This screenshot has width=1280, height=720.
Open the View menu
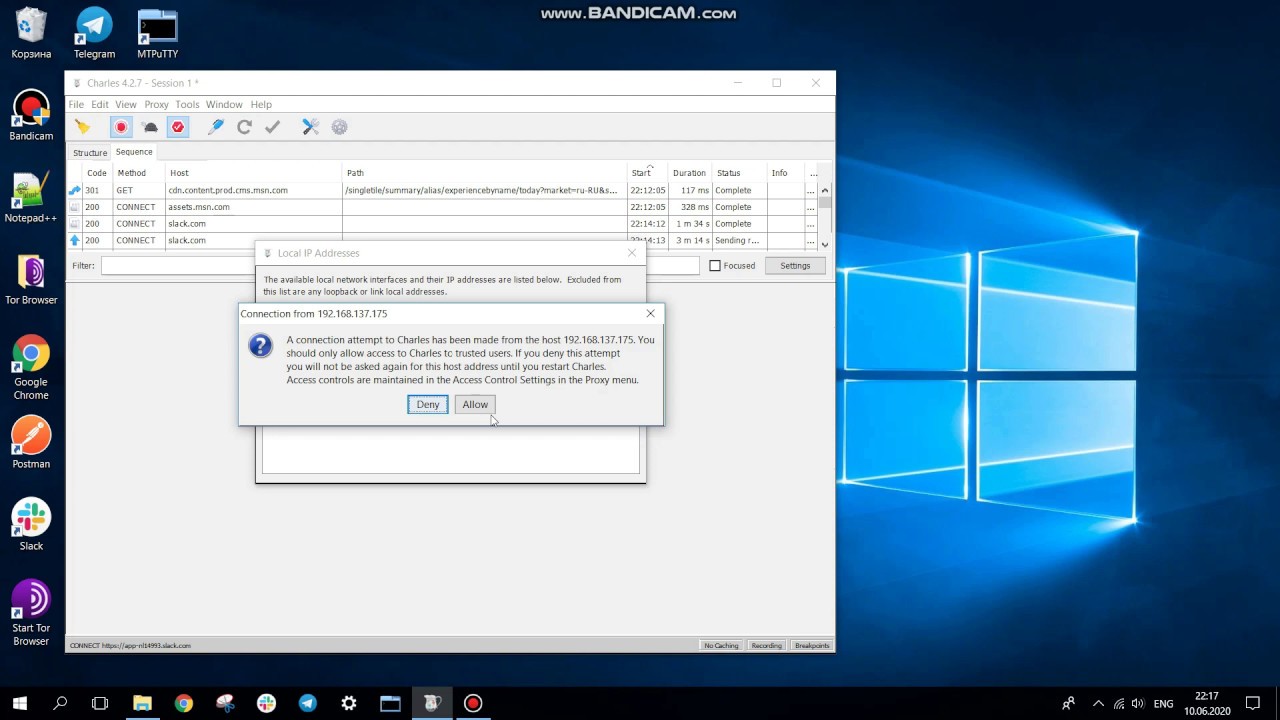[x=126, y=104]
